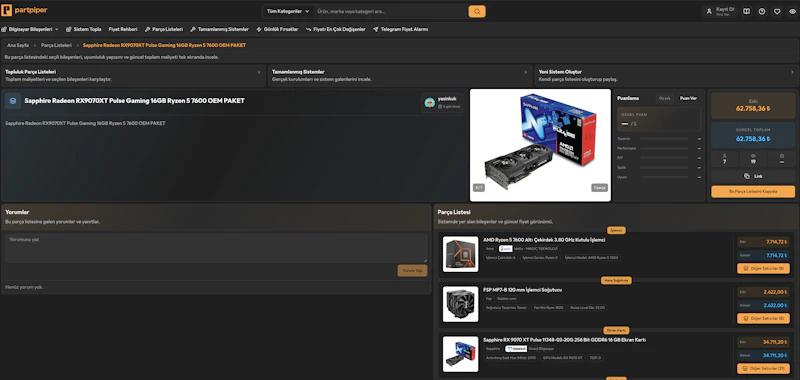Open the book icon in header

[x=746, y=11]
